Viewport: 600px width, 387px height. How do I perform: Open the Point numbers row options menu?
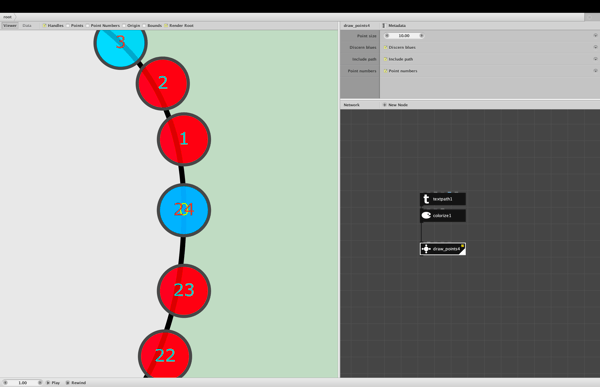pyautogui.click(x=595, y=71)
